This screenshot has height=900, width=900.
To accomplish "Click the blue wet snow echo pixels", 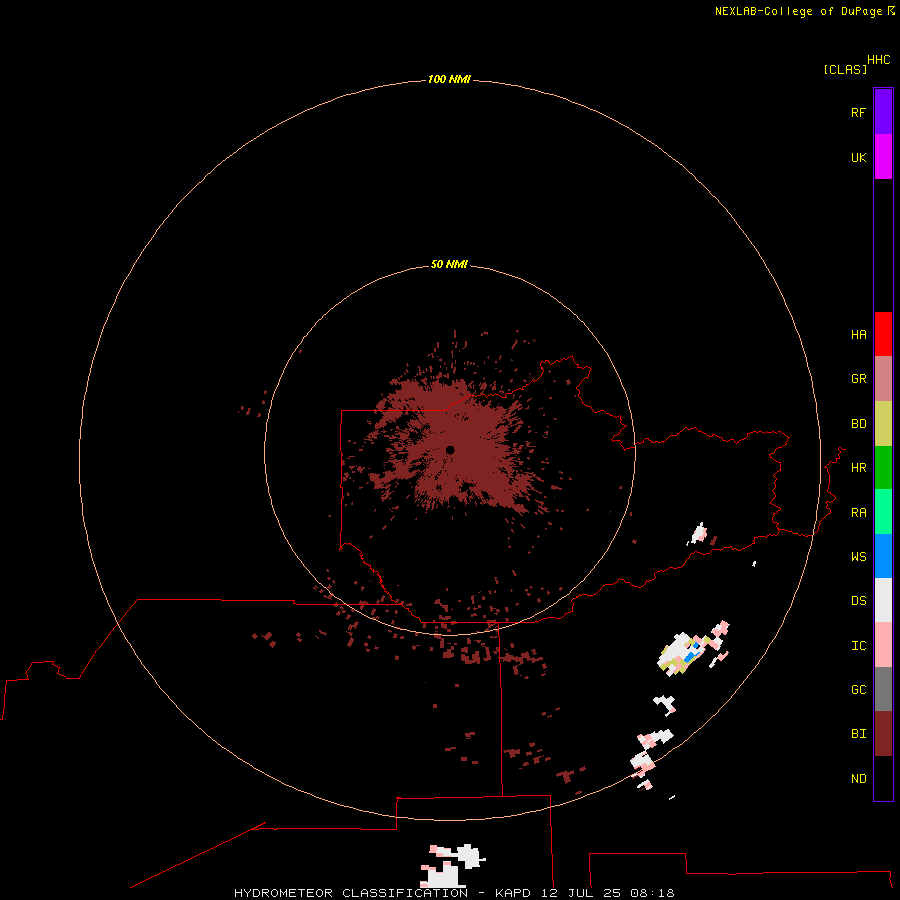I will (692, 653).
